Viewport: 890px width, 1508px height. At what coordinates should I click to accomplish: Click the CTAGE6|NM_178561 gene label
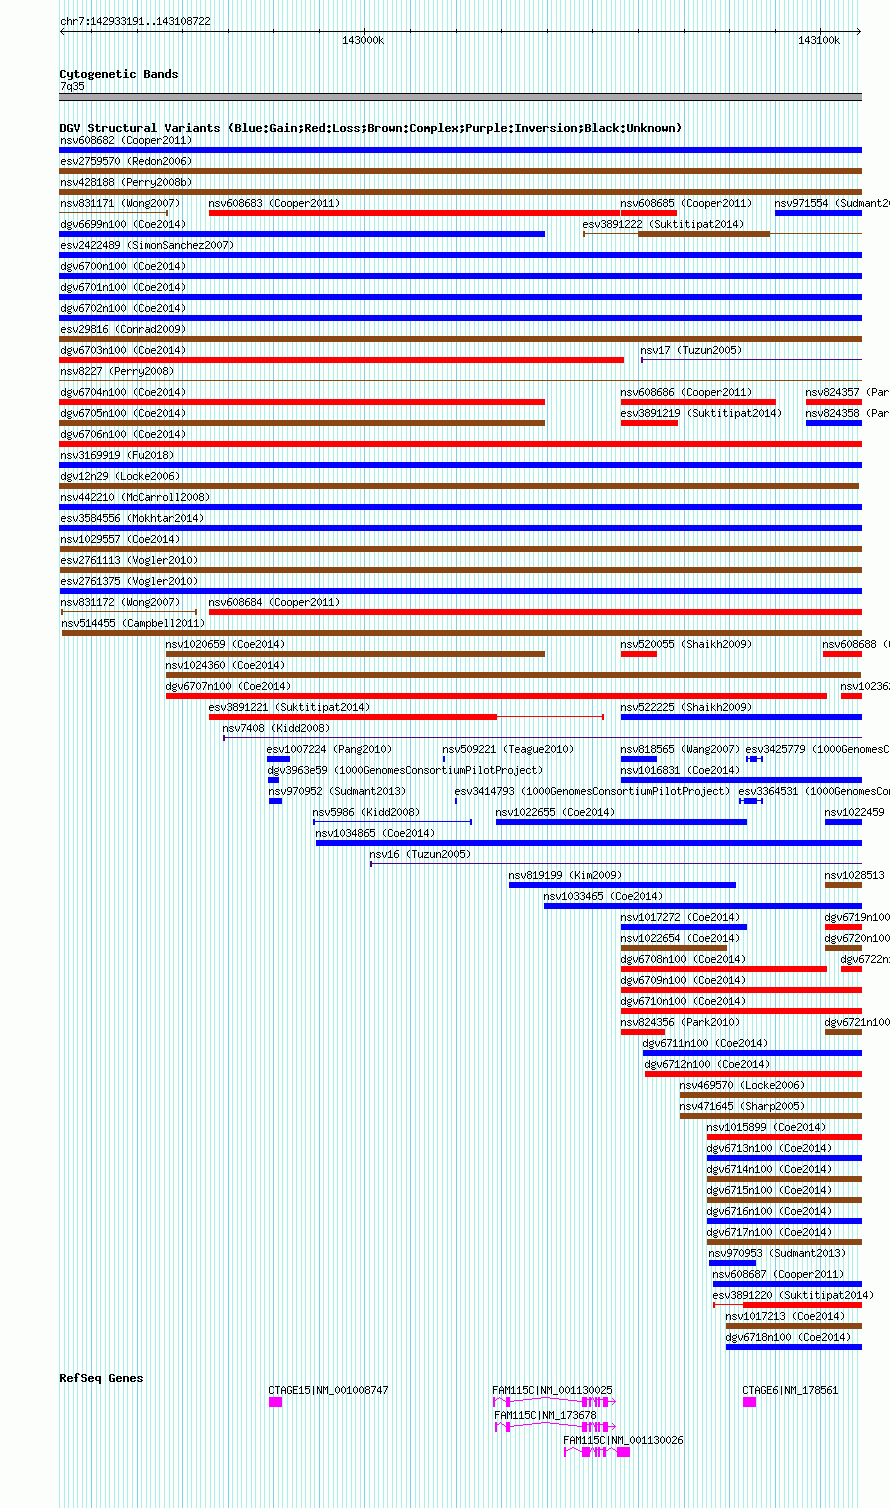tap(790, 1390)
